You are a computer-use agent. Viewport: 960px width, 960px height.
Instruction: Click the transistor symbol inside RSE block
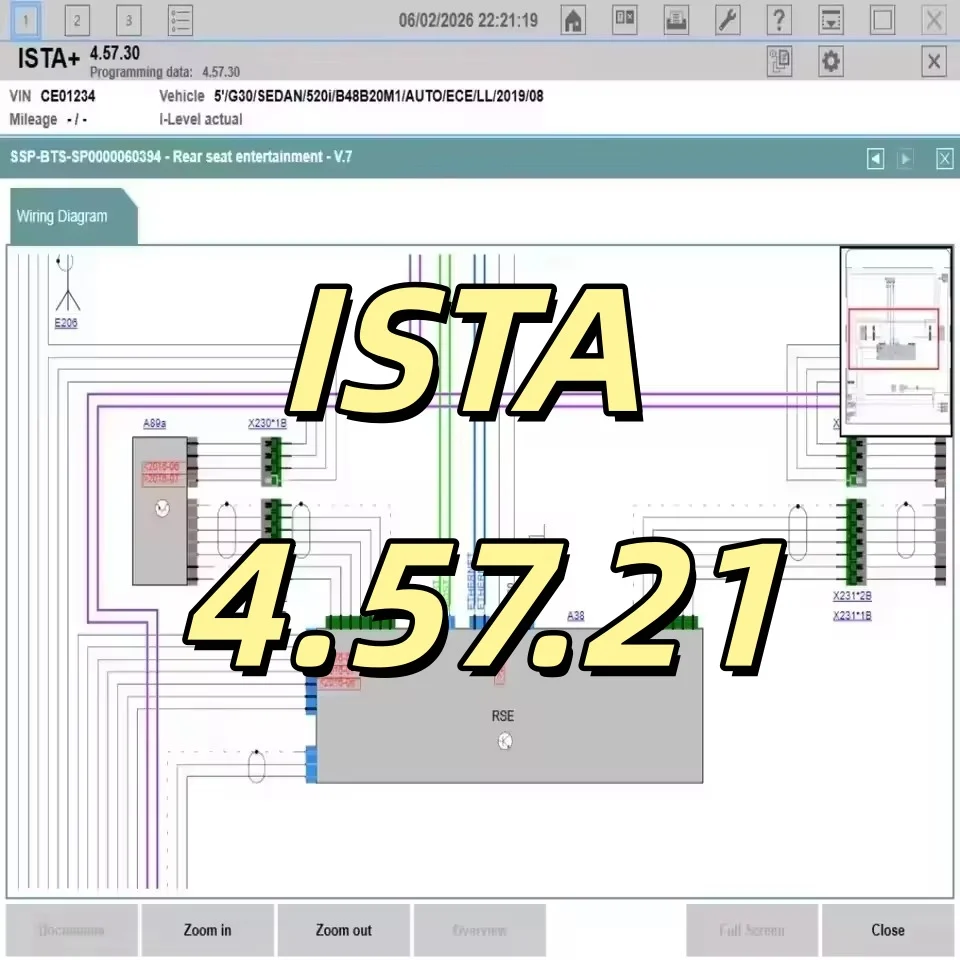(x=504, y=741)
